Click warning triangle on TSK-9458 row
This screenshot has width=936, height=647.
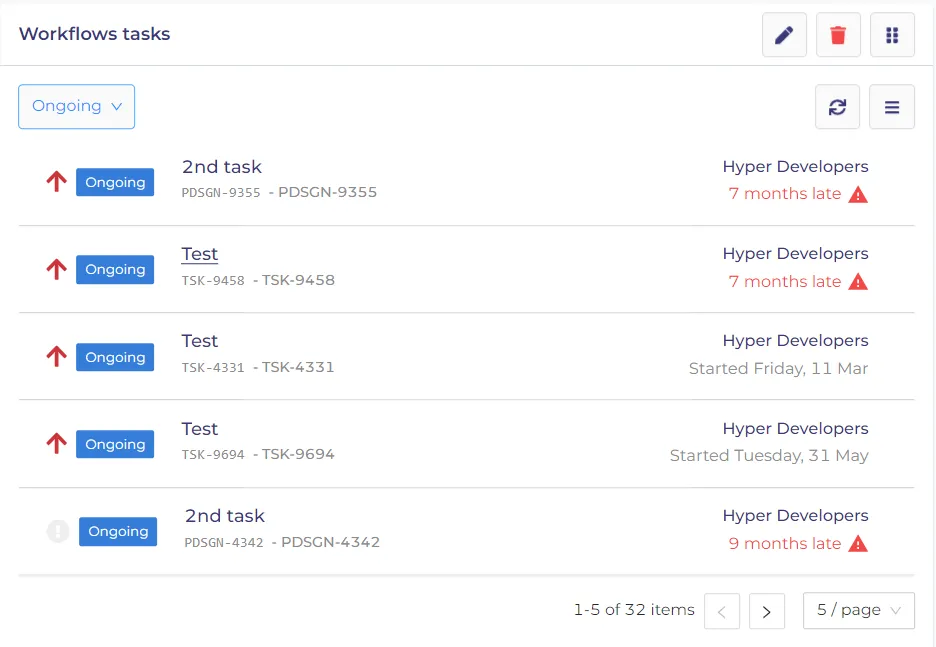858,282
